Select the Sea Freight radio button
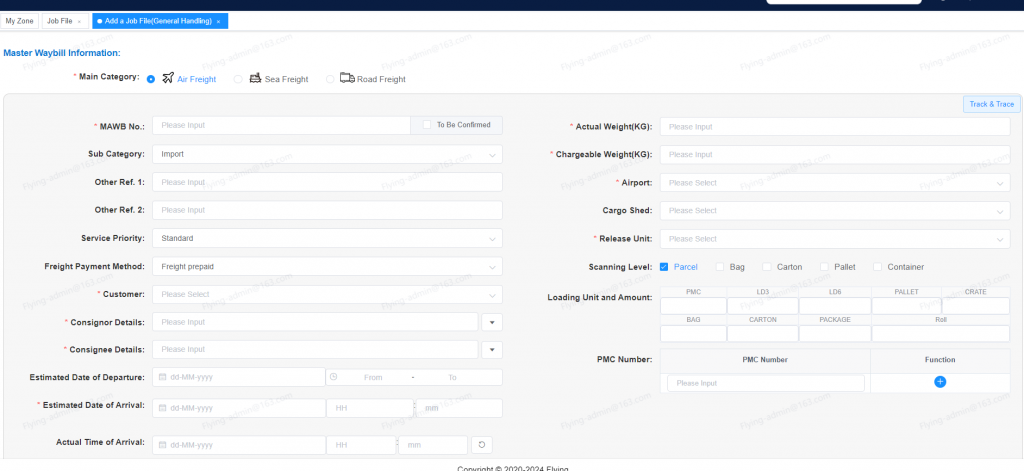Screen dimensions: 1024x471 tap(238, 79)
